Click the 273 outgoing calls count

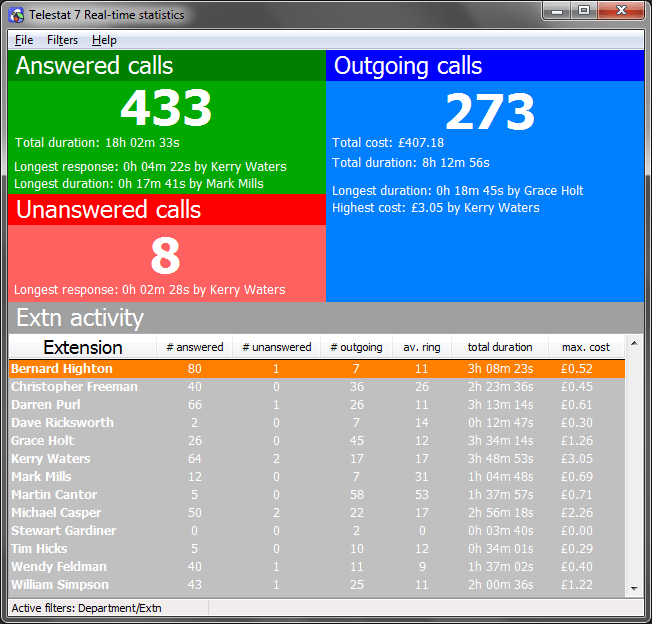tap(490, 111)
